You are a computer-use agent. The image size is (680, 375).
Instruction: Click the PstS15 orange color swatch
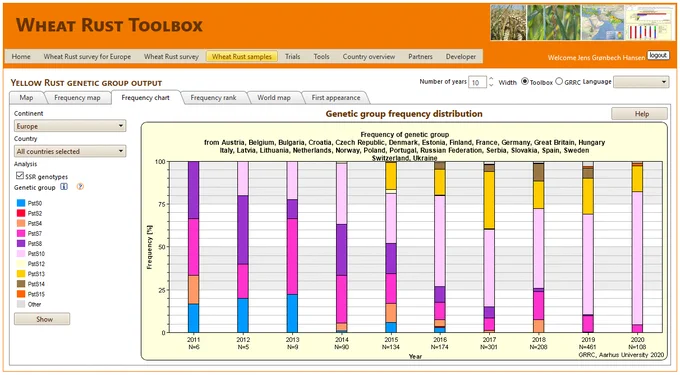pos(21,294)
